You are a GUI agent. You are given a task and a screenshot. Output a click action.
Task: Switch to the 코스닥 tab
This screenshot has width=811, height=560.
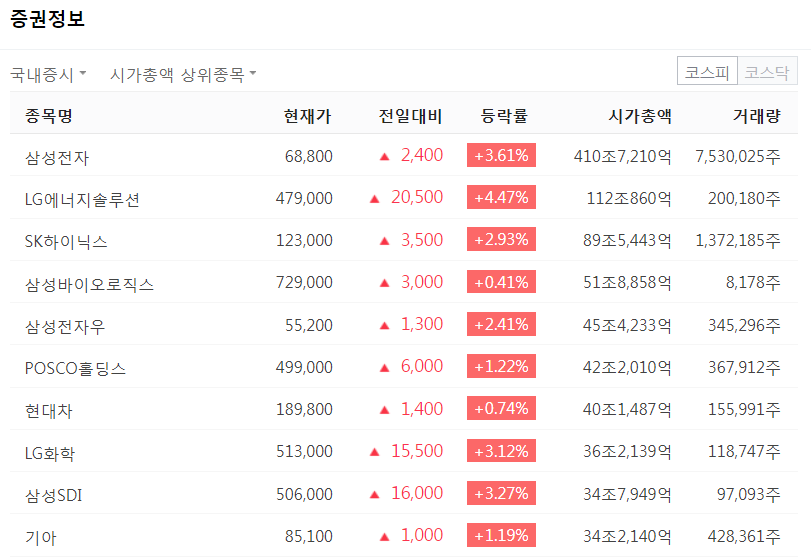[x=767, y=71]
